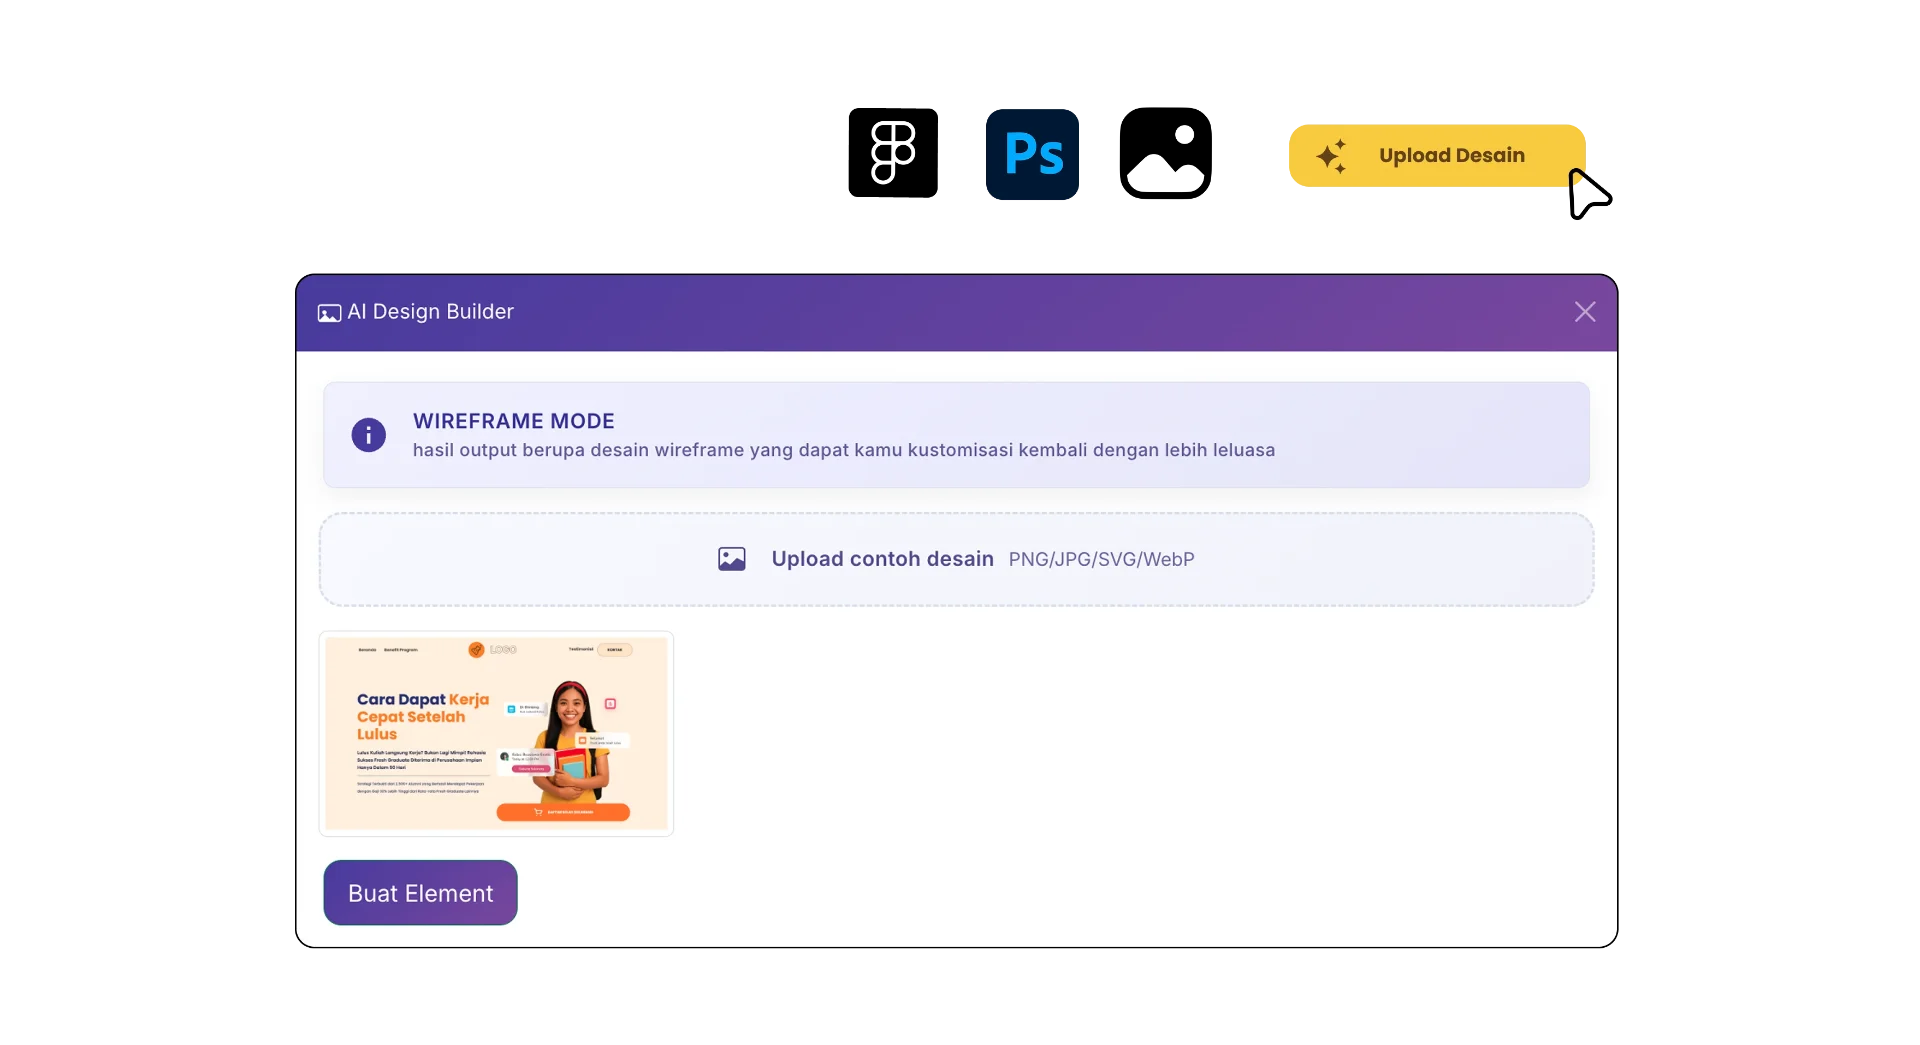
Task: Click the sparkle icon on Upload Desain
Action: (x=1332, y=156)
